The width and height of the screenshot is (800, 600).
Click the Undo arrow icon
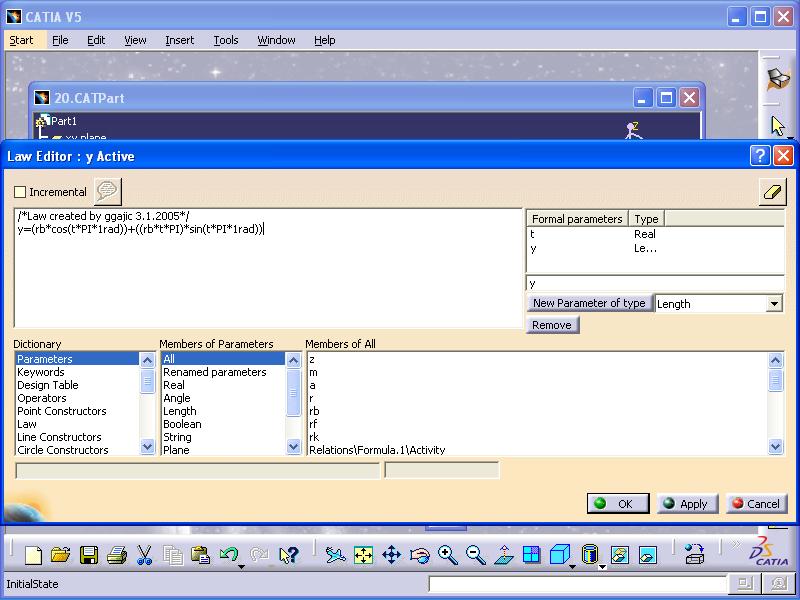pos(229,555)
